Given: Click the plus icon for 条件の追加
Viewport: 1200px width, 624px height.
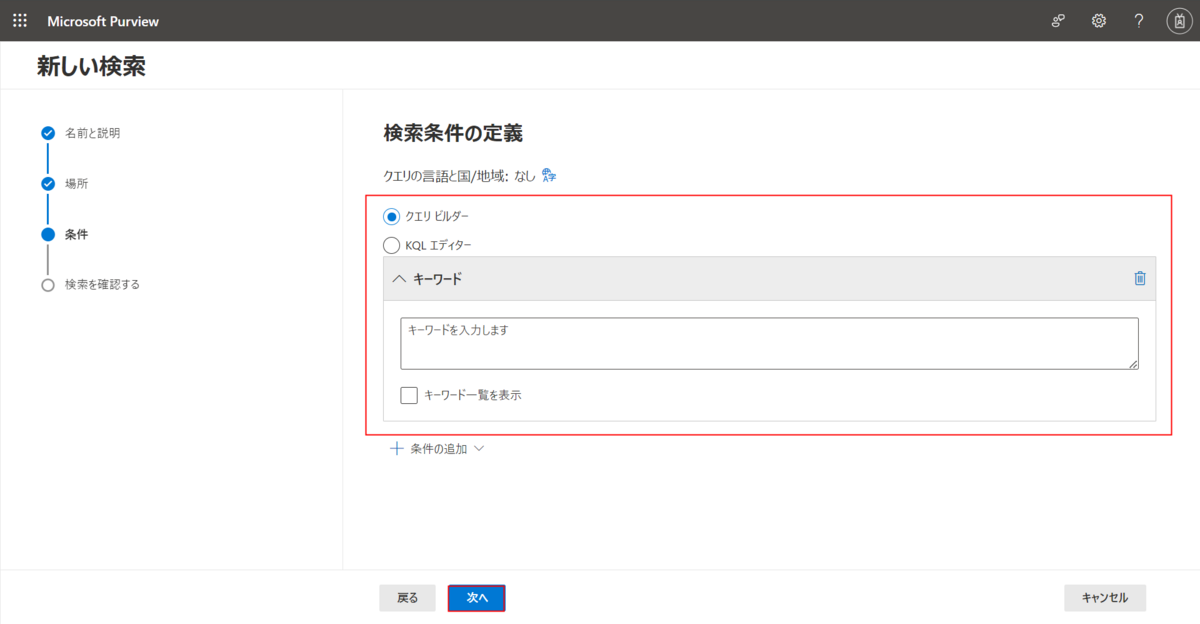Looking at the screenshot, I should tap(397, 449).
